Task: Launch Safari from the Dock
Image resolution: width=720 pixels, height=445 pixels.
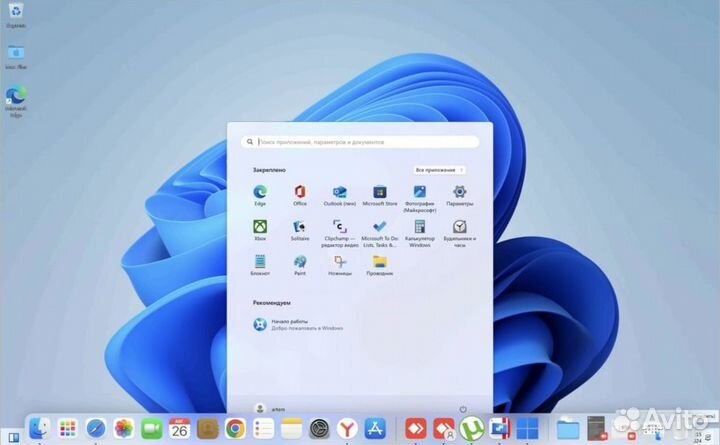Action: pyautogui.click(x=96, y=429)
